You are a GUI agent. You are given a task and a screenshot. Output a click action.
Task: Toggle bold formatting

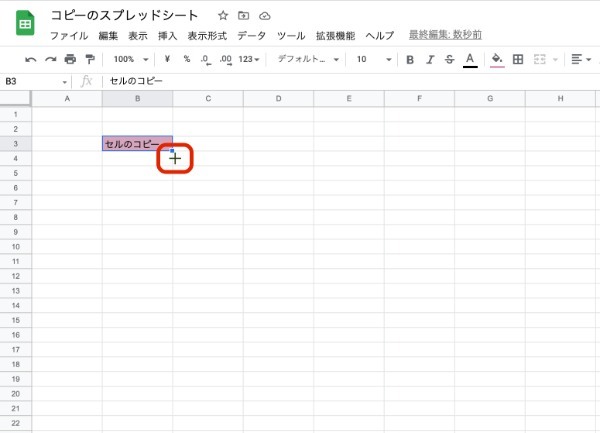point(410,59)
